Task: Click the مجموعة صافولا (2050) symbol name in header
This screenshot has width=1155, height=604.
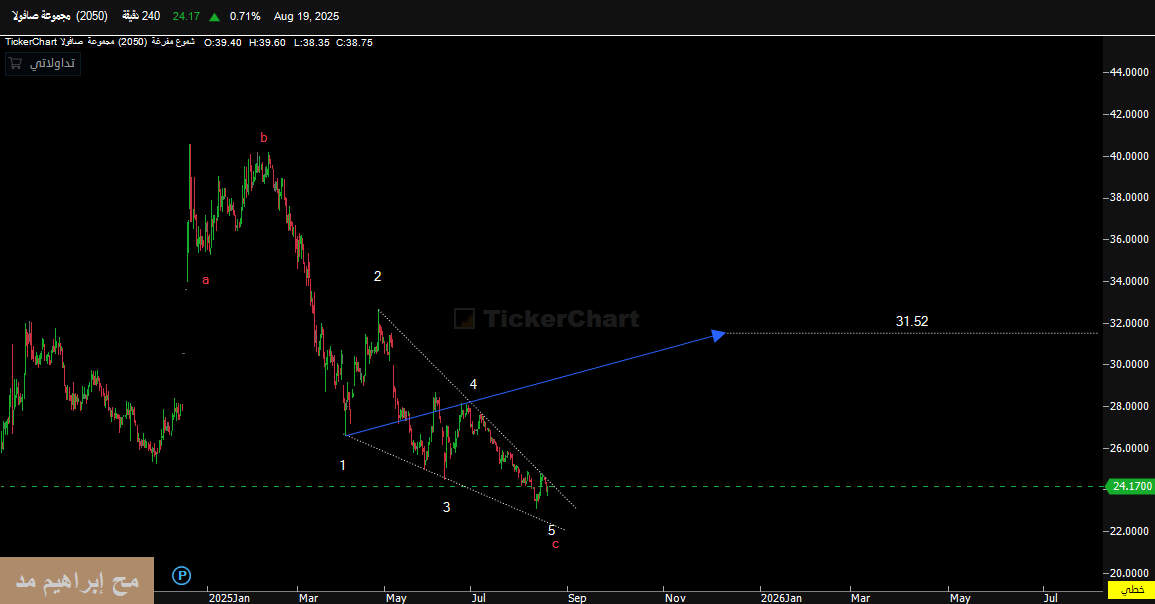Action: (60, 16)
